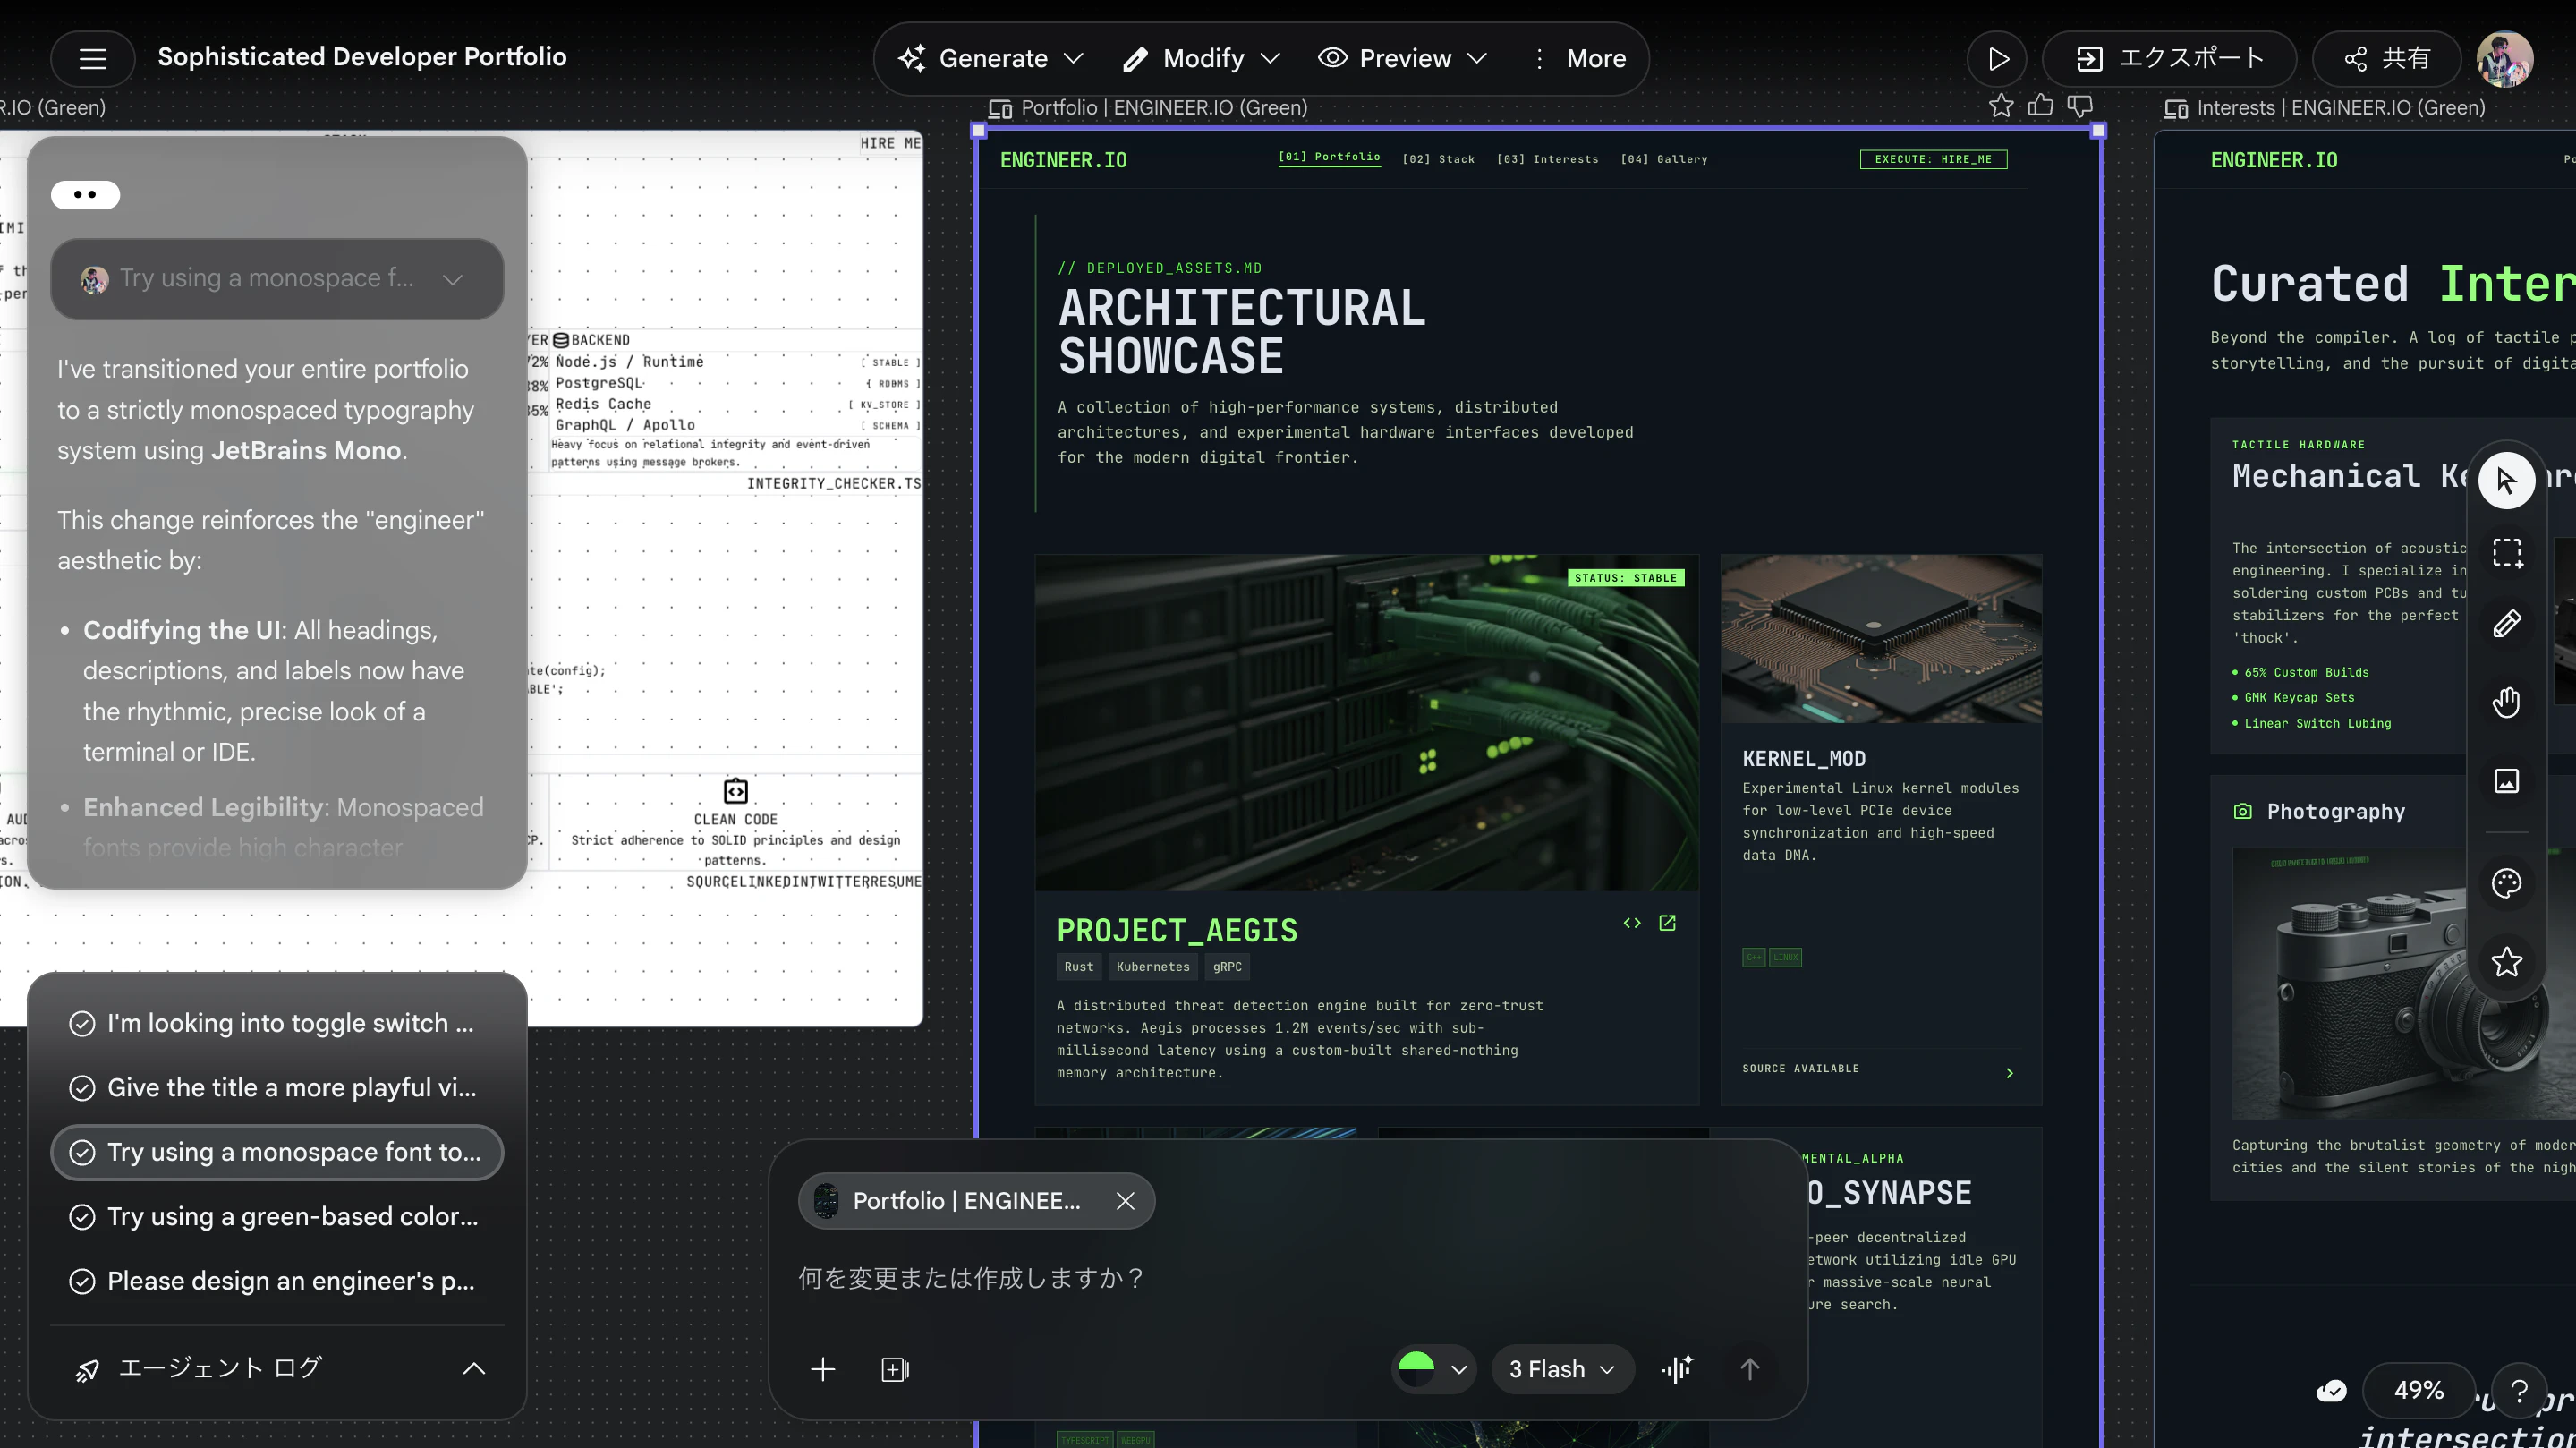2576x1448 pixels.
Task: Open the Generate dropdown menu
Action: coord(990,59)
